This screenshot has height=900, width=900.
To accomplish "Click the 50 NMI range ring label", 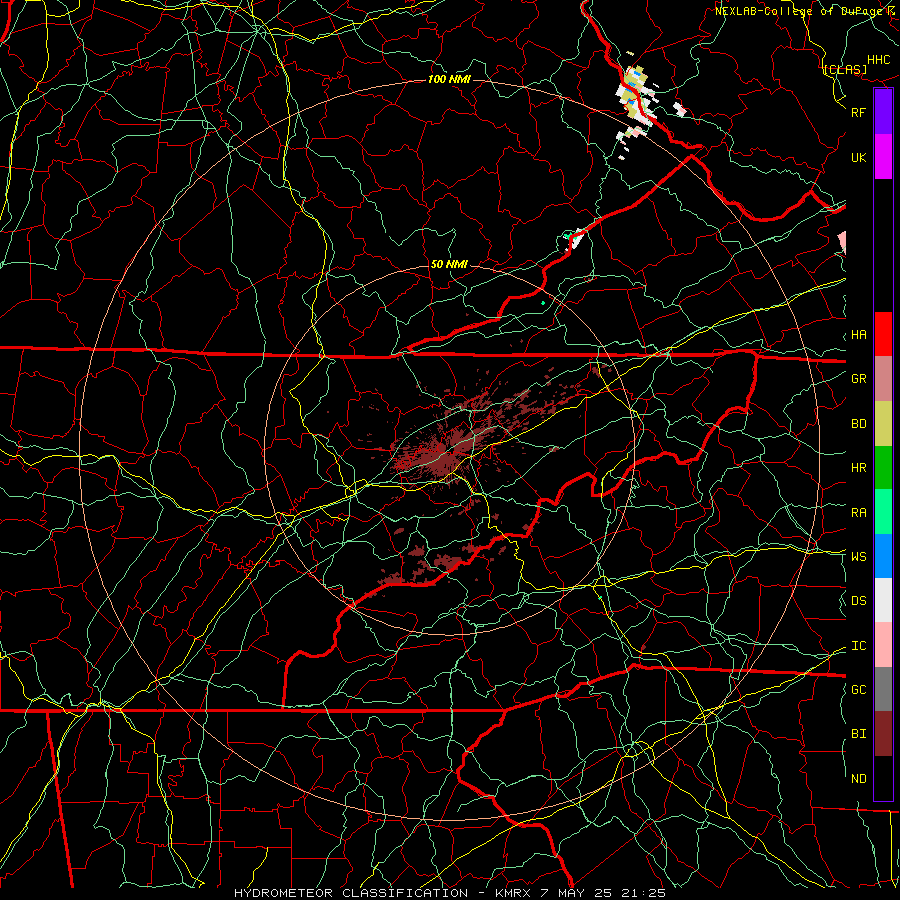I will click(x=449, y=265).
